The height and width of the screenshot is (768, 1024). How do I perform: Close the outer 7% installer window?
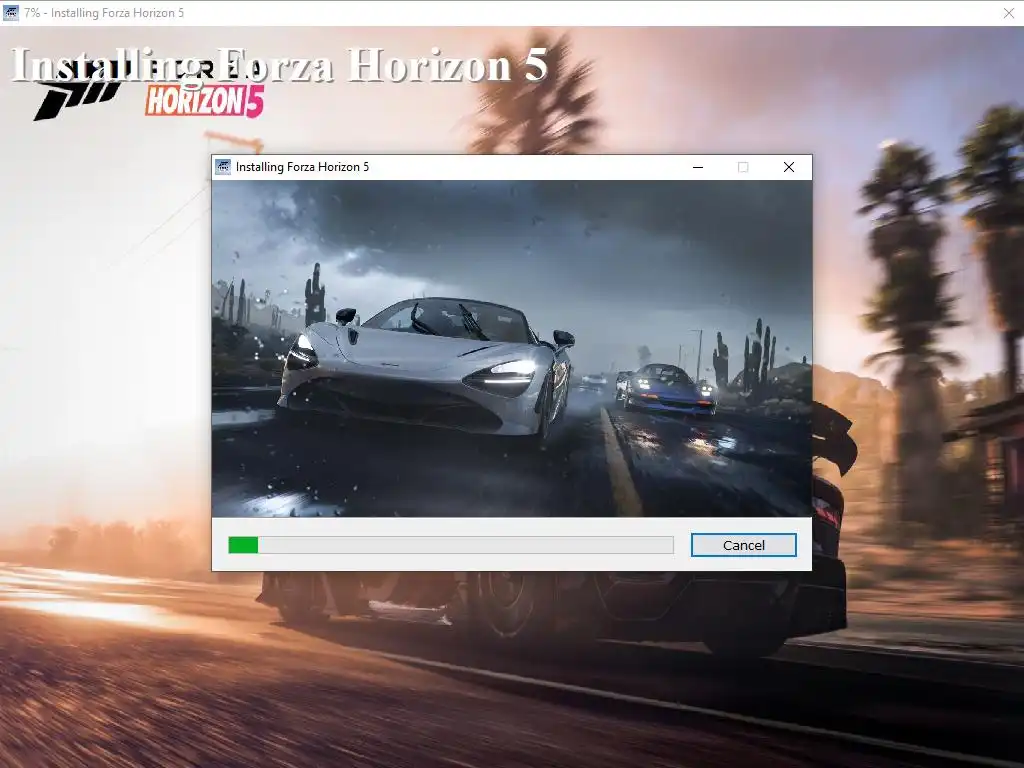click(1008, 13)
